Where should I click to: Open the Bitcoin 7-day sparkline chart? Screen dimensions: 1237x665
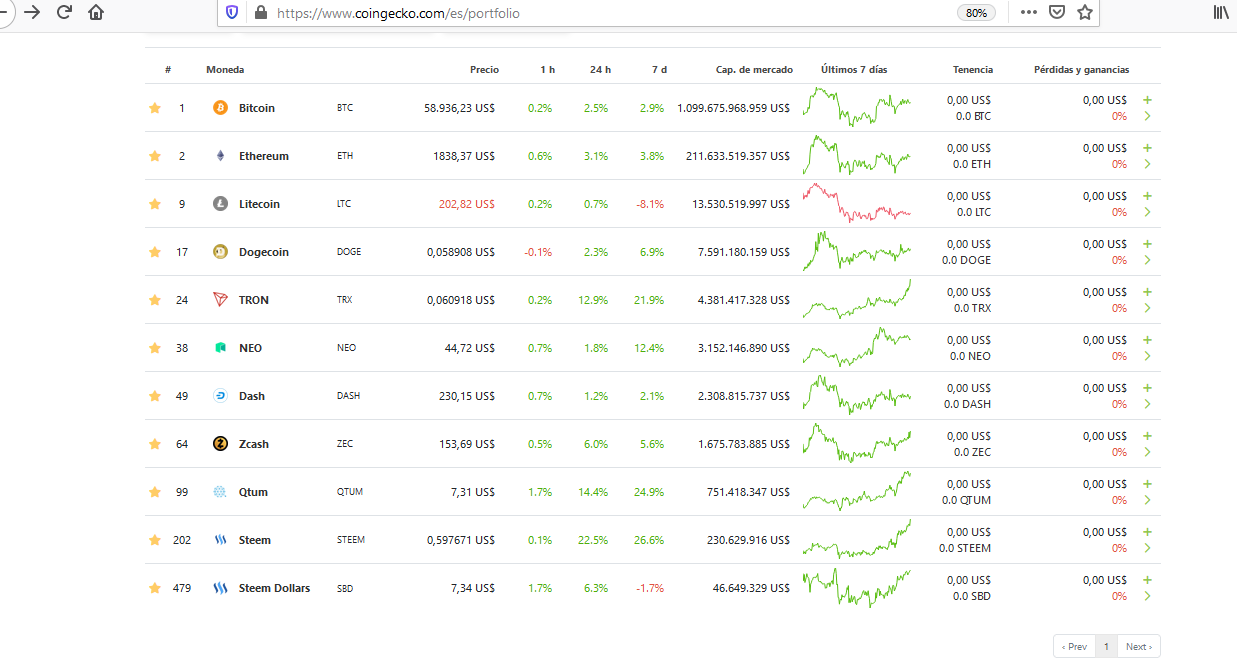pos(856,107)
